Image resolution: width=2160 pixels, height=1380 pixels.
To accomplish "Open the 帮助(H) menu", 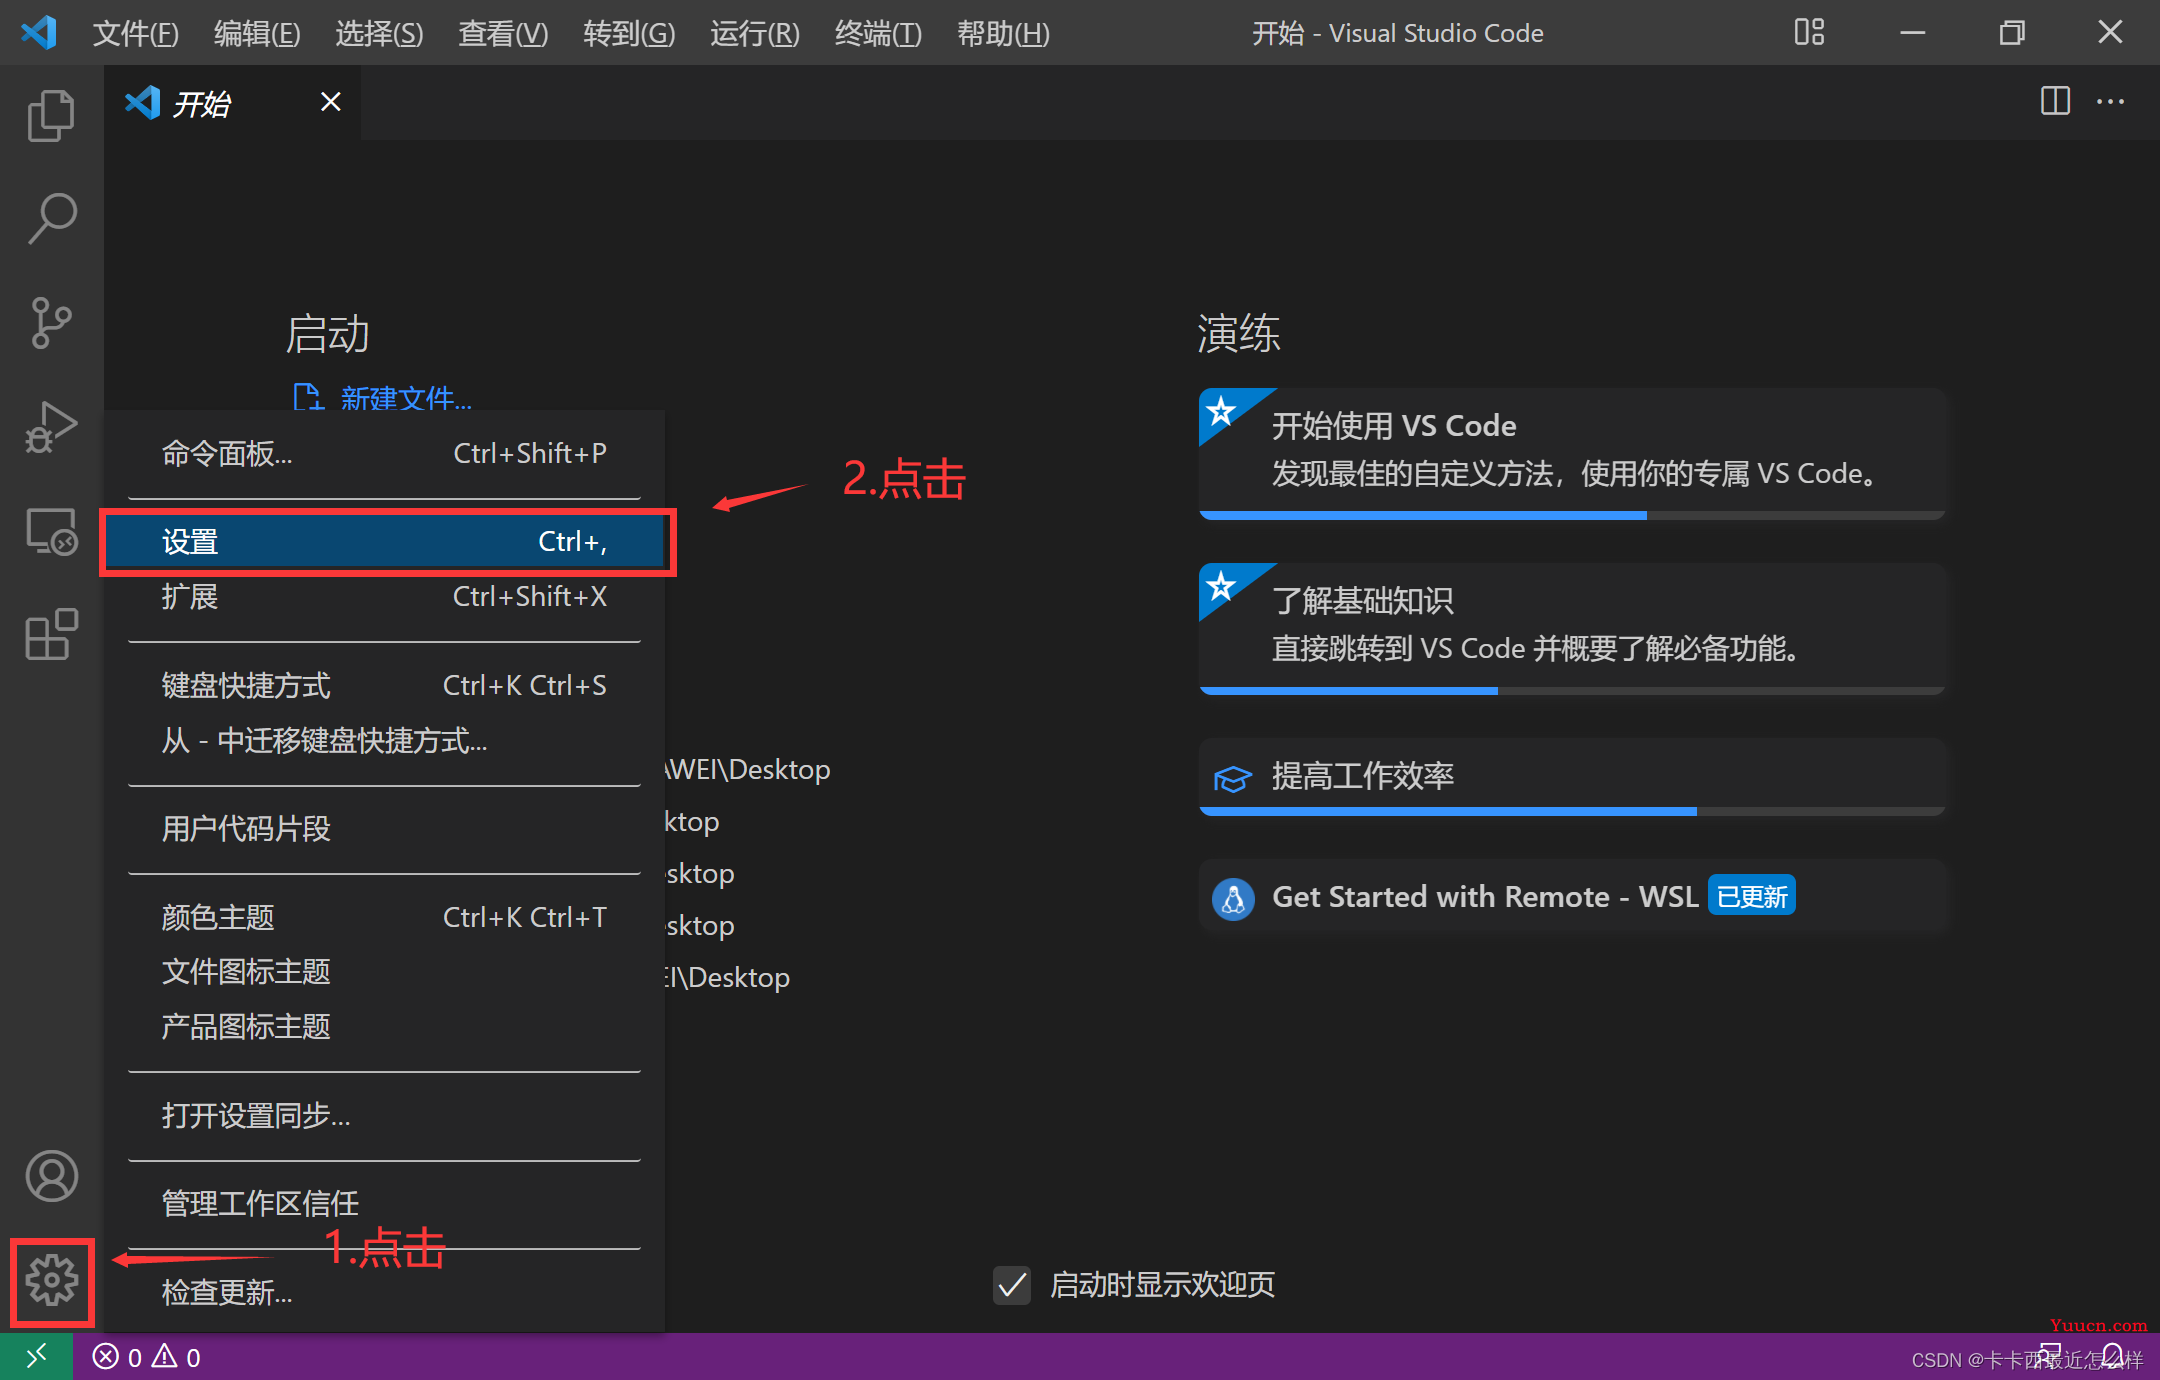I will 1003,33.
